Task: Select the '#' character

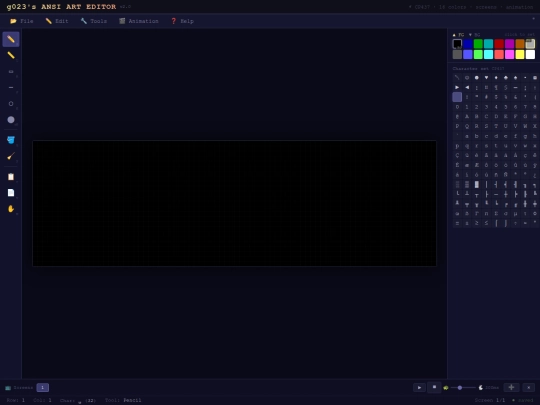Action: tap(486, 97)
